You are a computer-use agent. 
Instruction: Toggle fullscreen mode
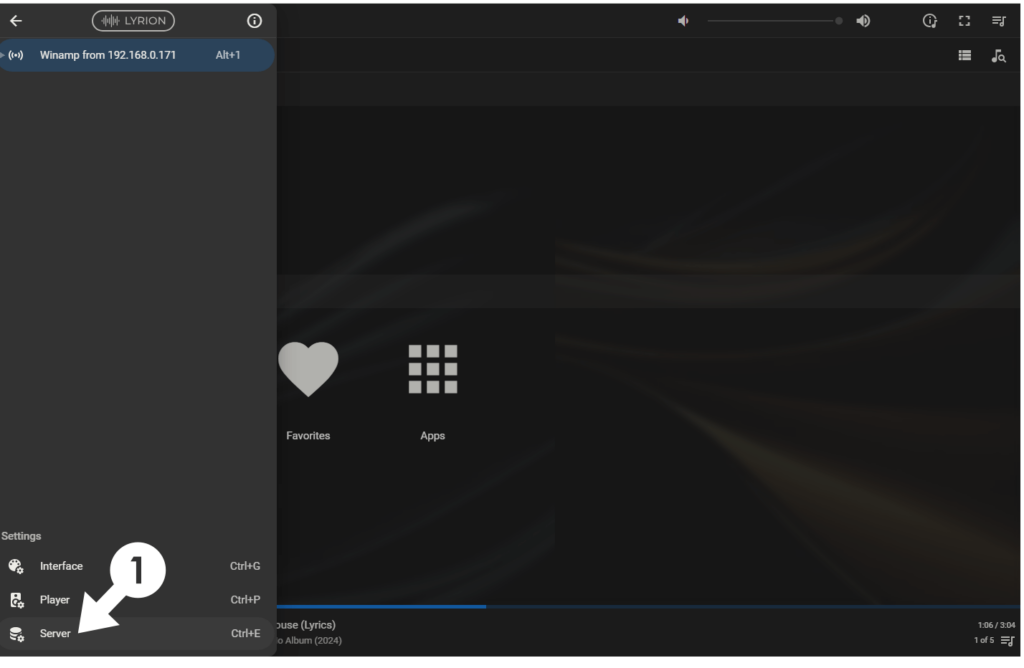pos(965,21)
